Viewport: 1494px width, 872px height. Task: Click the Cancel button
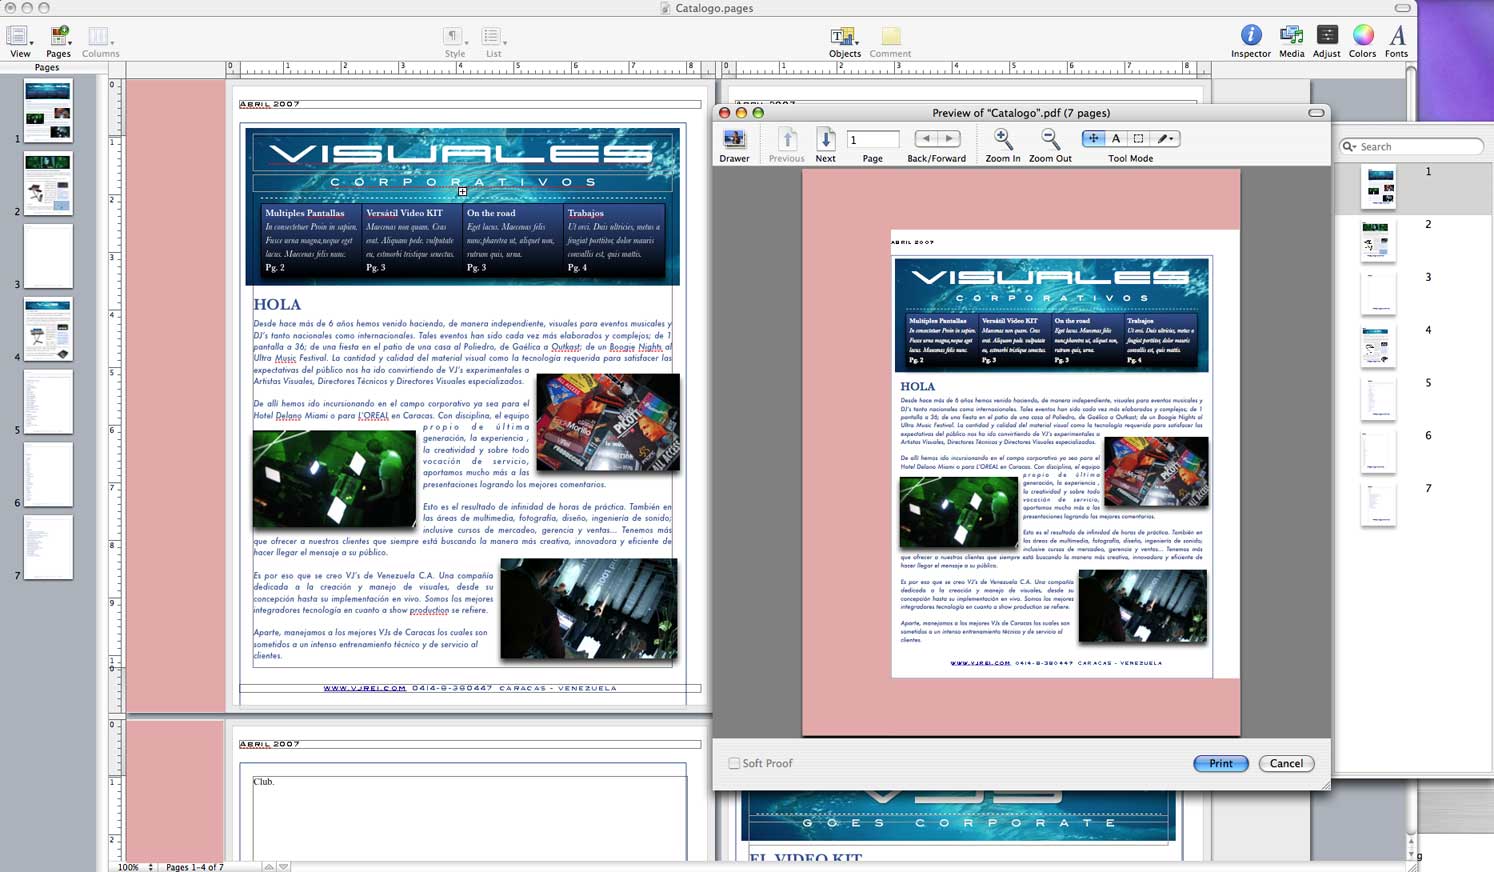pyautogui.click(x=1286, y=763)
